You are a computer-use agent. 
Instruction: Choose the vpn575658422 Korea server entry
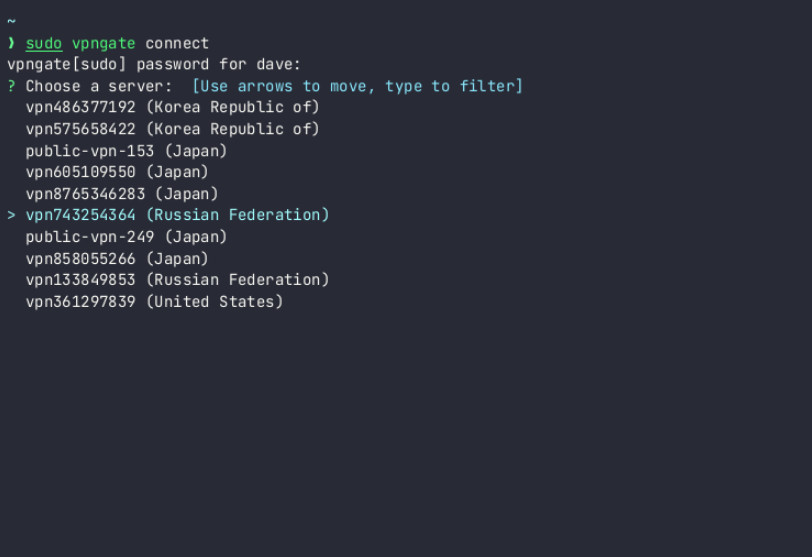pyautogui.click(x=172, y=129)
